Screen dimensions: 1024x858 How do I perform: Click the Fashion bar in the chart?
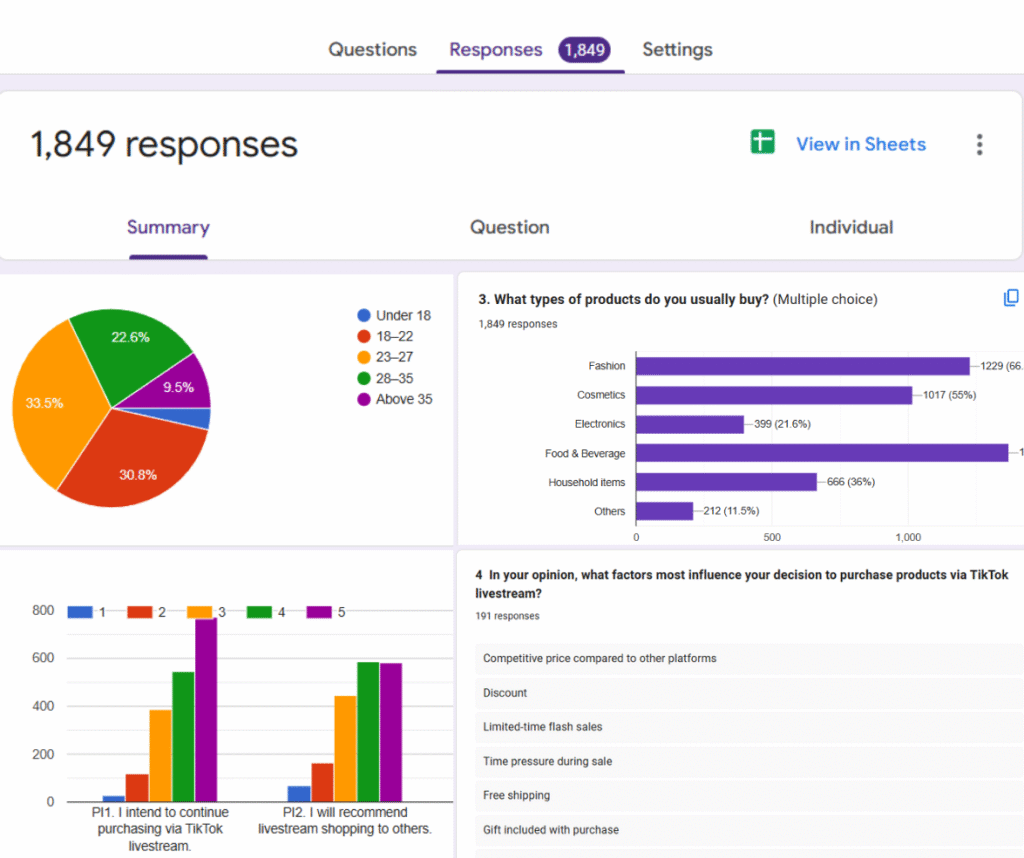[802, 366]
